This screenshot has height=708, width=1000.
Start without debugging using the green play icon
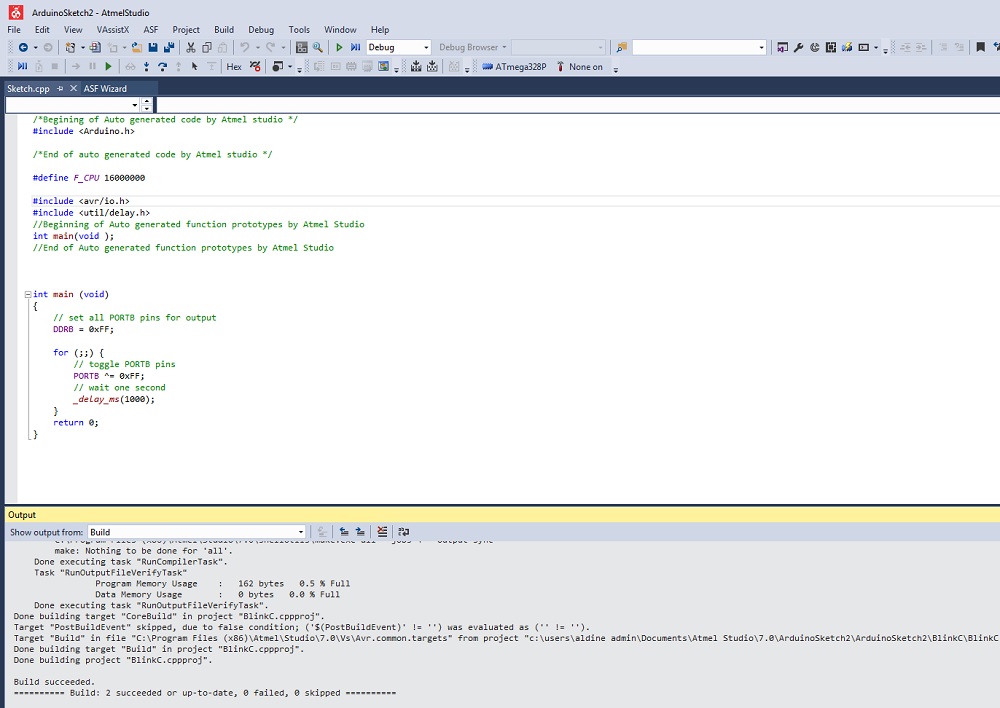[x=339, y=47]
